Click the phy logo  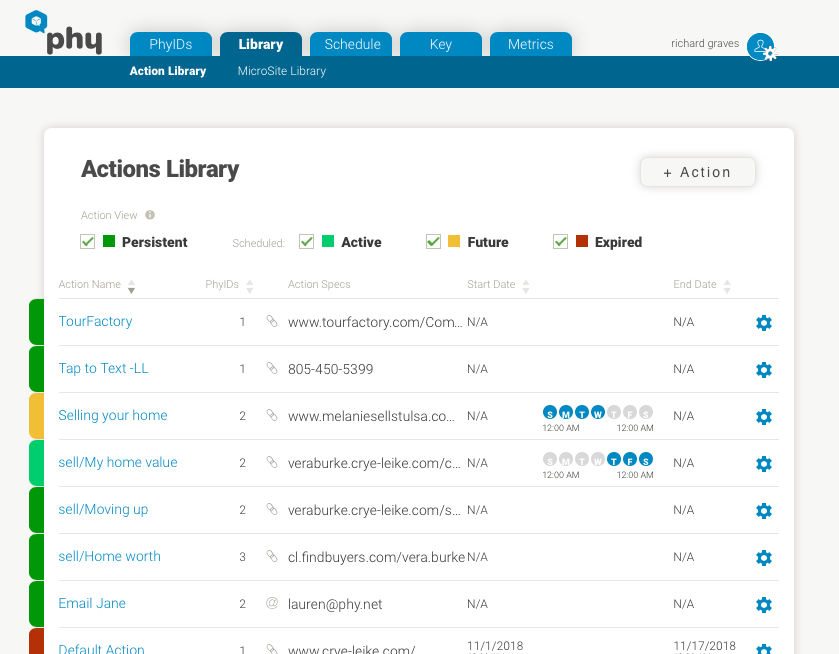click(64, 34)
